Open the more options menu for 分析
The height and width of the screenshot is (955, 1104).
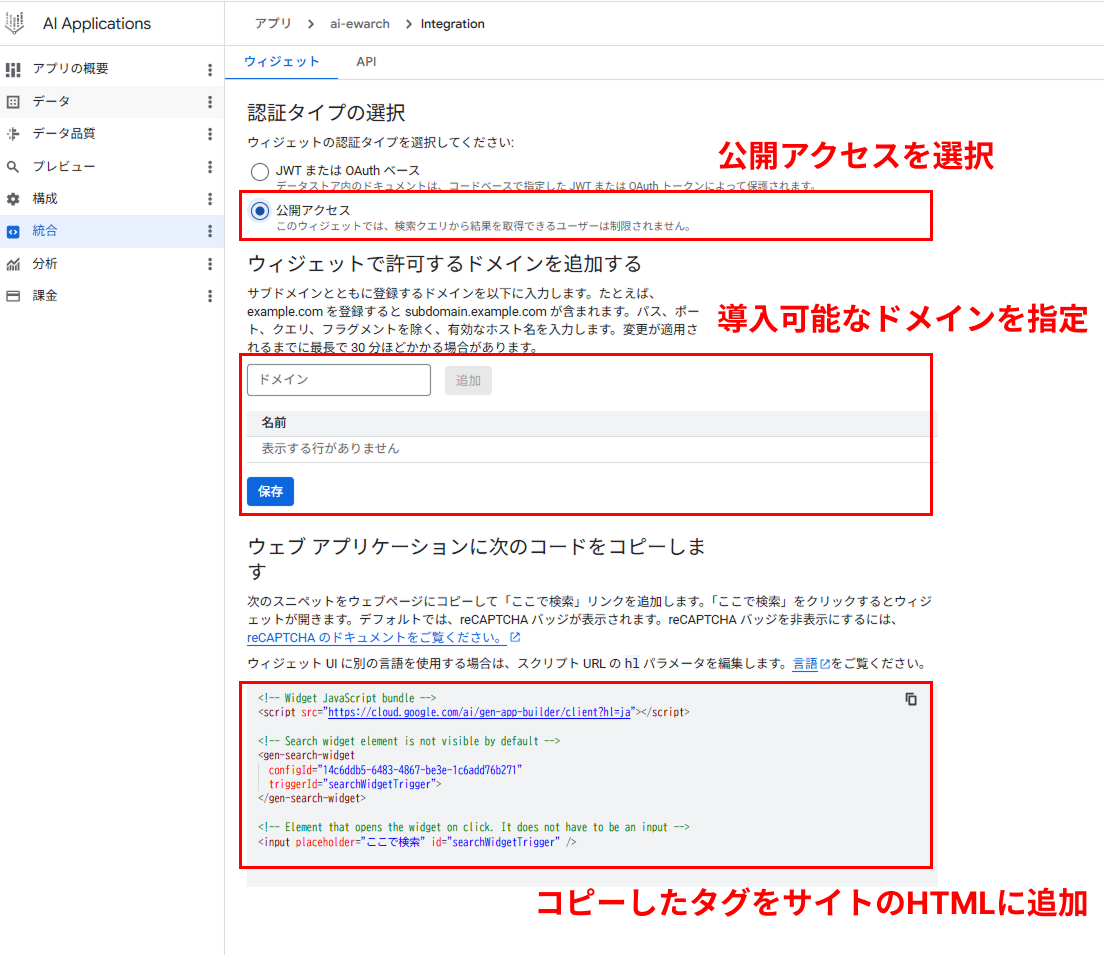210,264
